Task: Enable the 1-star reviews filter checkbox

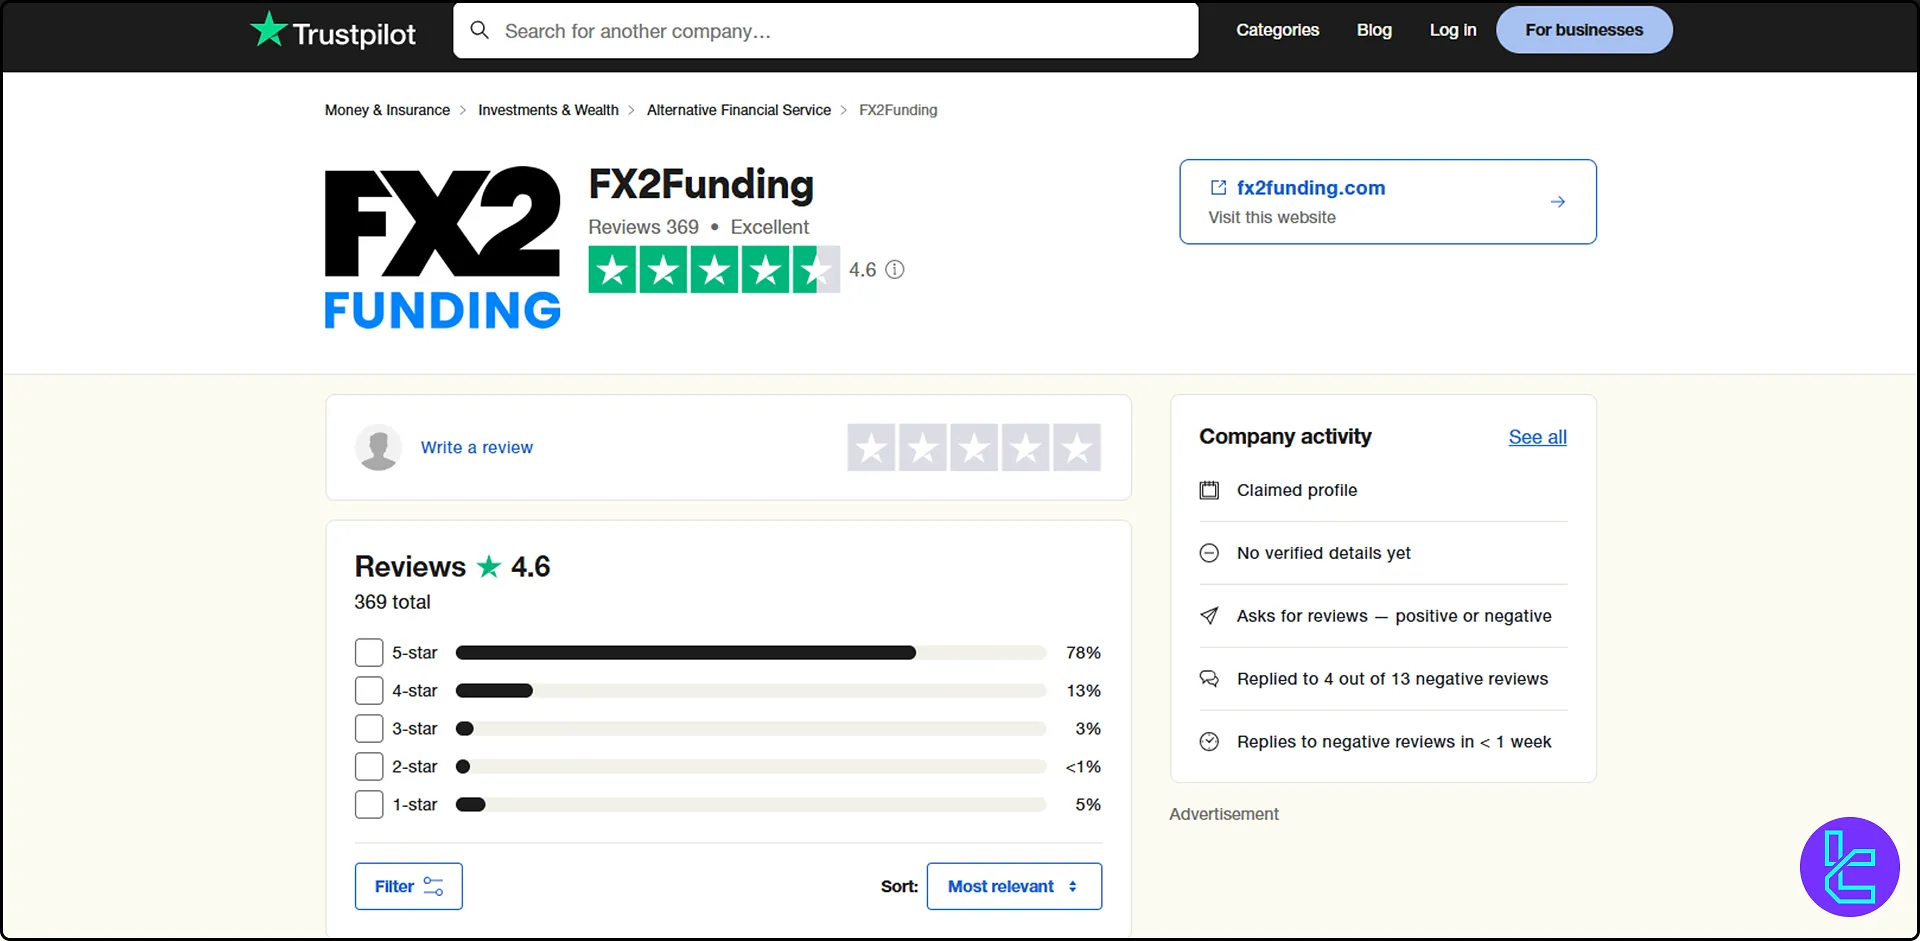Action: pyautogui.click(x=368, y=804)
